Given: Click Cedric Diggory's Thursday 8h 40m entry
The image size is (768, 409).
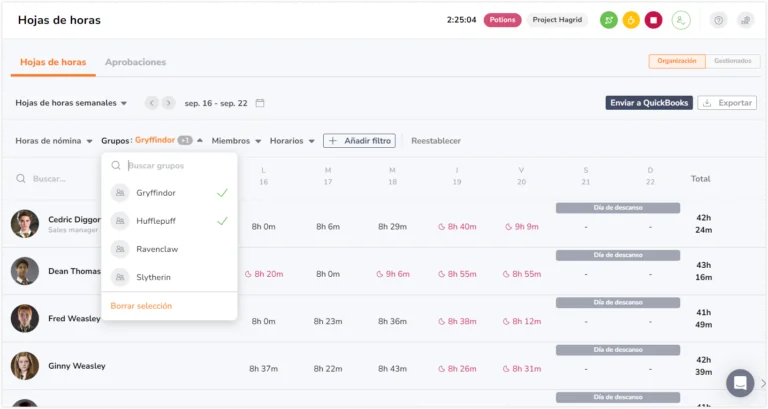Looking at the screenshot, I should pyautogui.click(x=457, y=227).
